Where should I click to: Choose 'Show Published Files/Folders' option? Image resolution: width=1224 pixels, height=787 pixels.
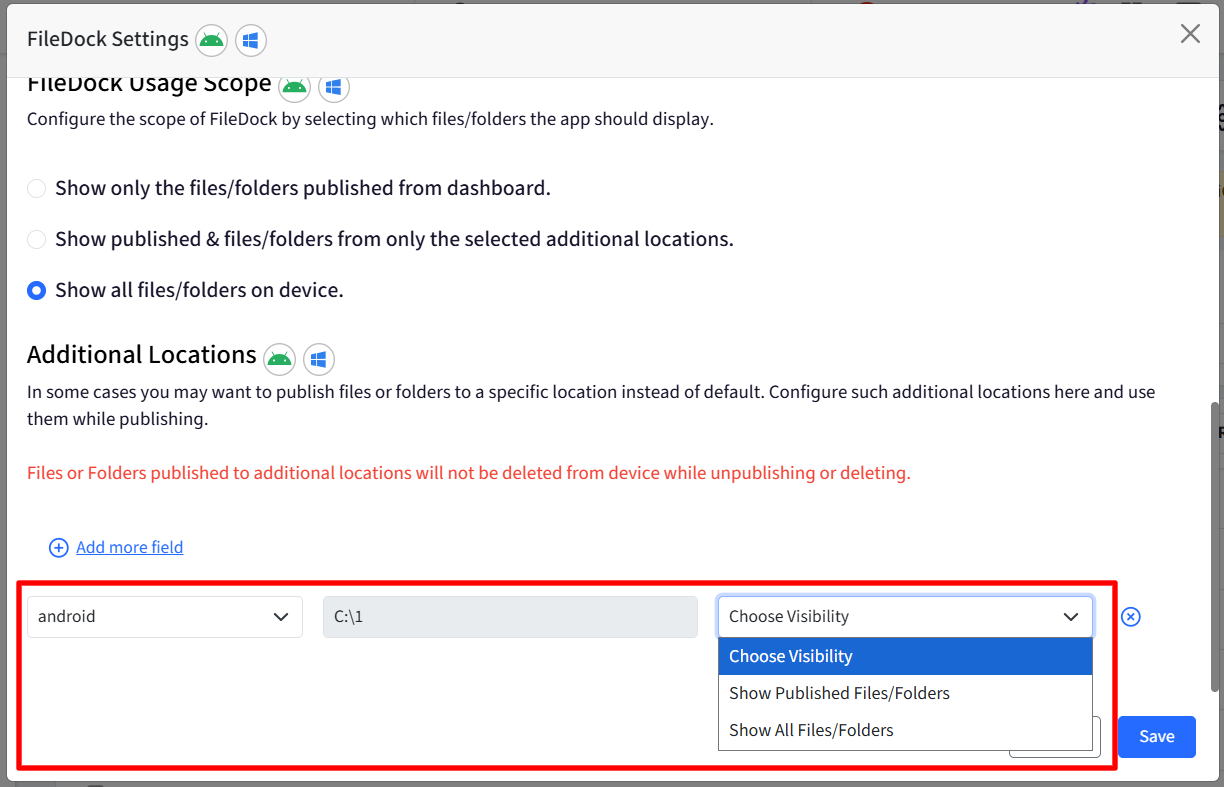click(x=905, y=693)
